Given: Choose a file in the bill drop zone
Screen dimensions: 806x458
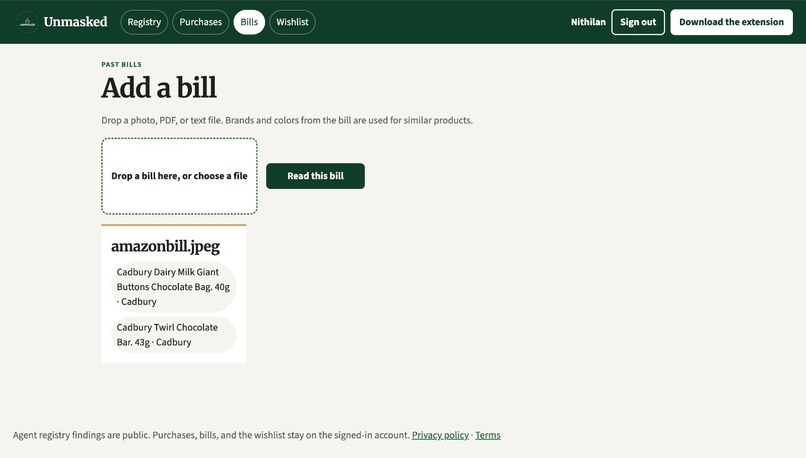Looking at the screenshot, I should [179, 176].
